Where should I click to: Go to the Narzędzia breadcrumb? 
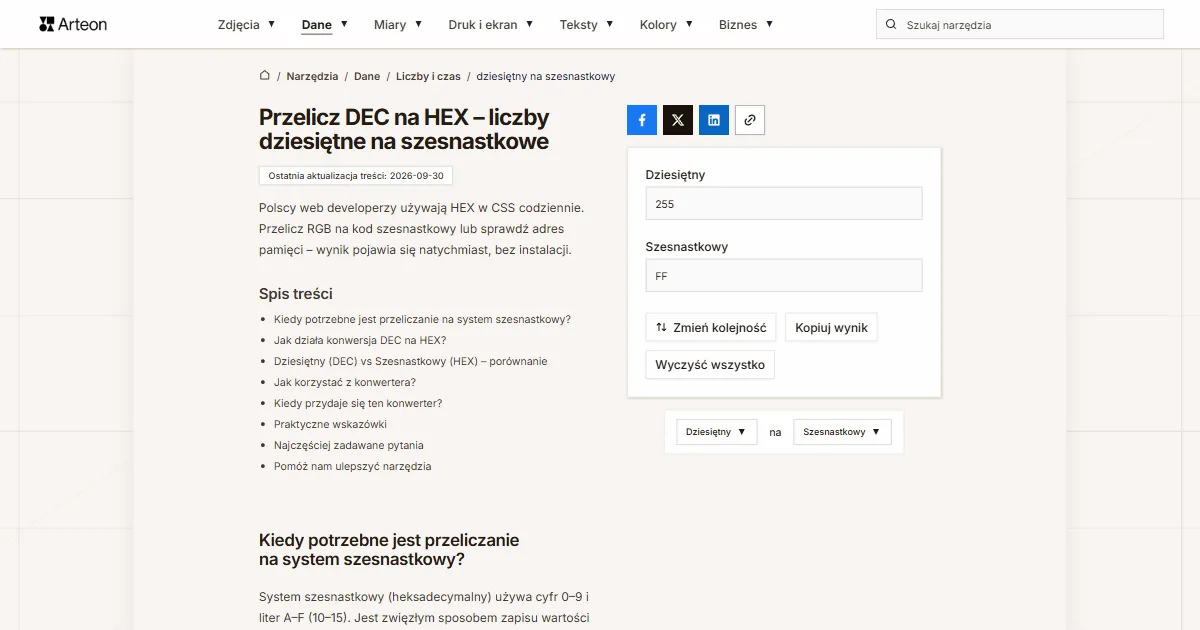coord(312,76)
